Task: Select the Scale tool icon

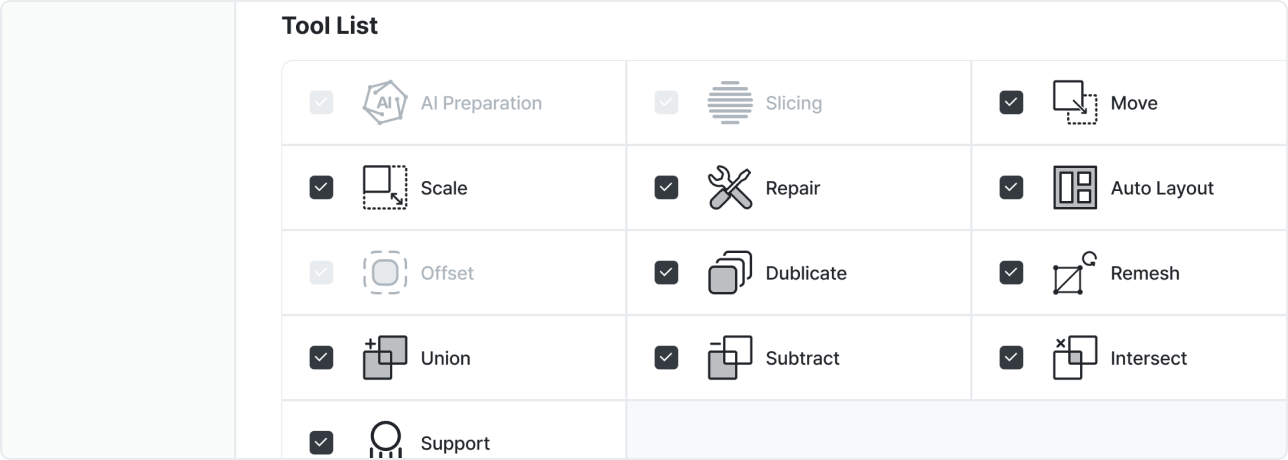Action: click(x=385, y=188)
